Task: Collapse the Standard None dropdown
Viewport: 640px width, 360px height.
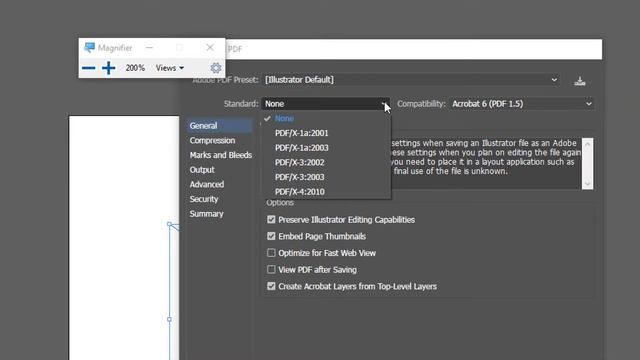Action: pyautogui.click(x=326, y=104)
